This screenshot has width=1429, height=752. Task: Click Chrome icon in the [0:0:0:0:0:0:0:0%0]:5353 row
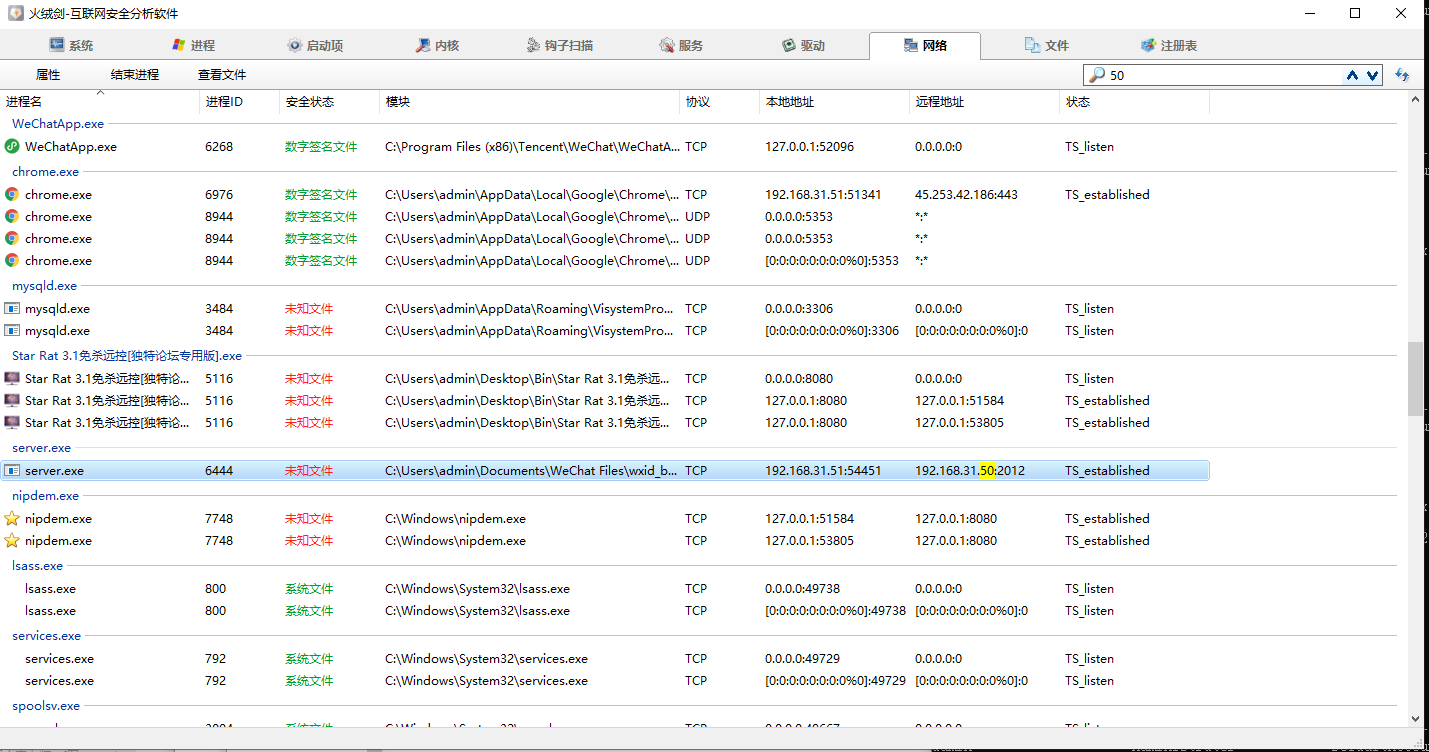pos(12,260)
